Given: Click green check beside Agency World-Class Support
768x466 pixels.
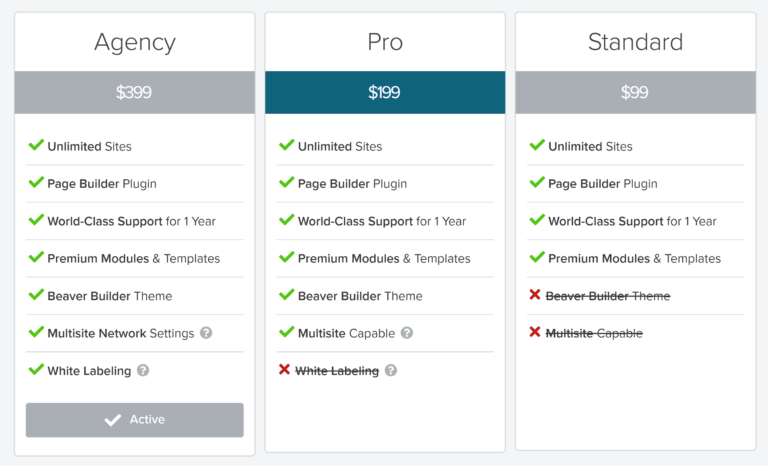Looking at the screenshot, I should (x=36, y=220).
